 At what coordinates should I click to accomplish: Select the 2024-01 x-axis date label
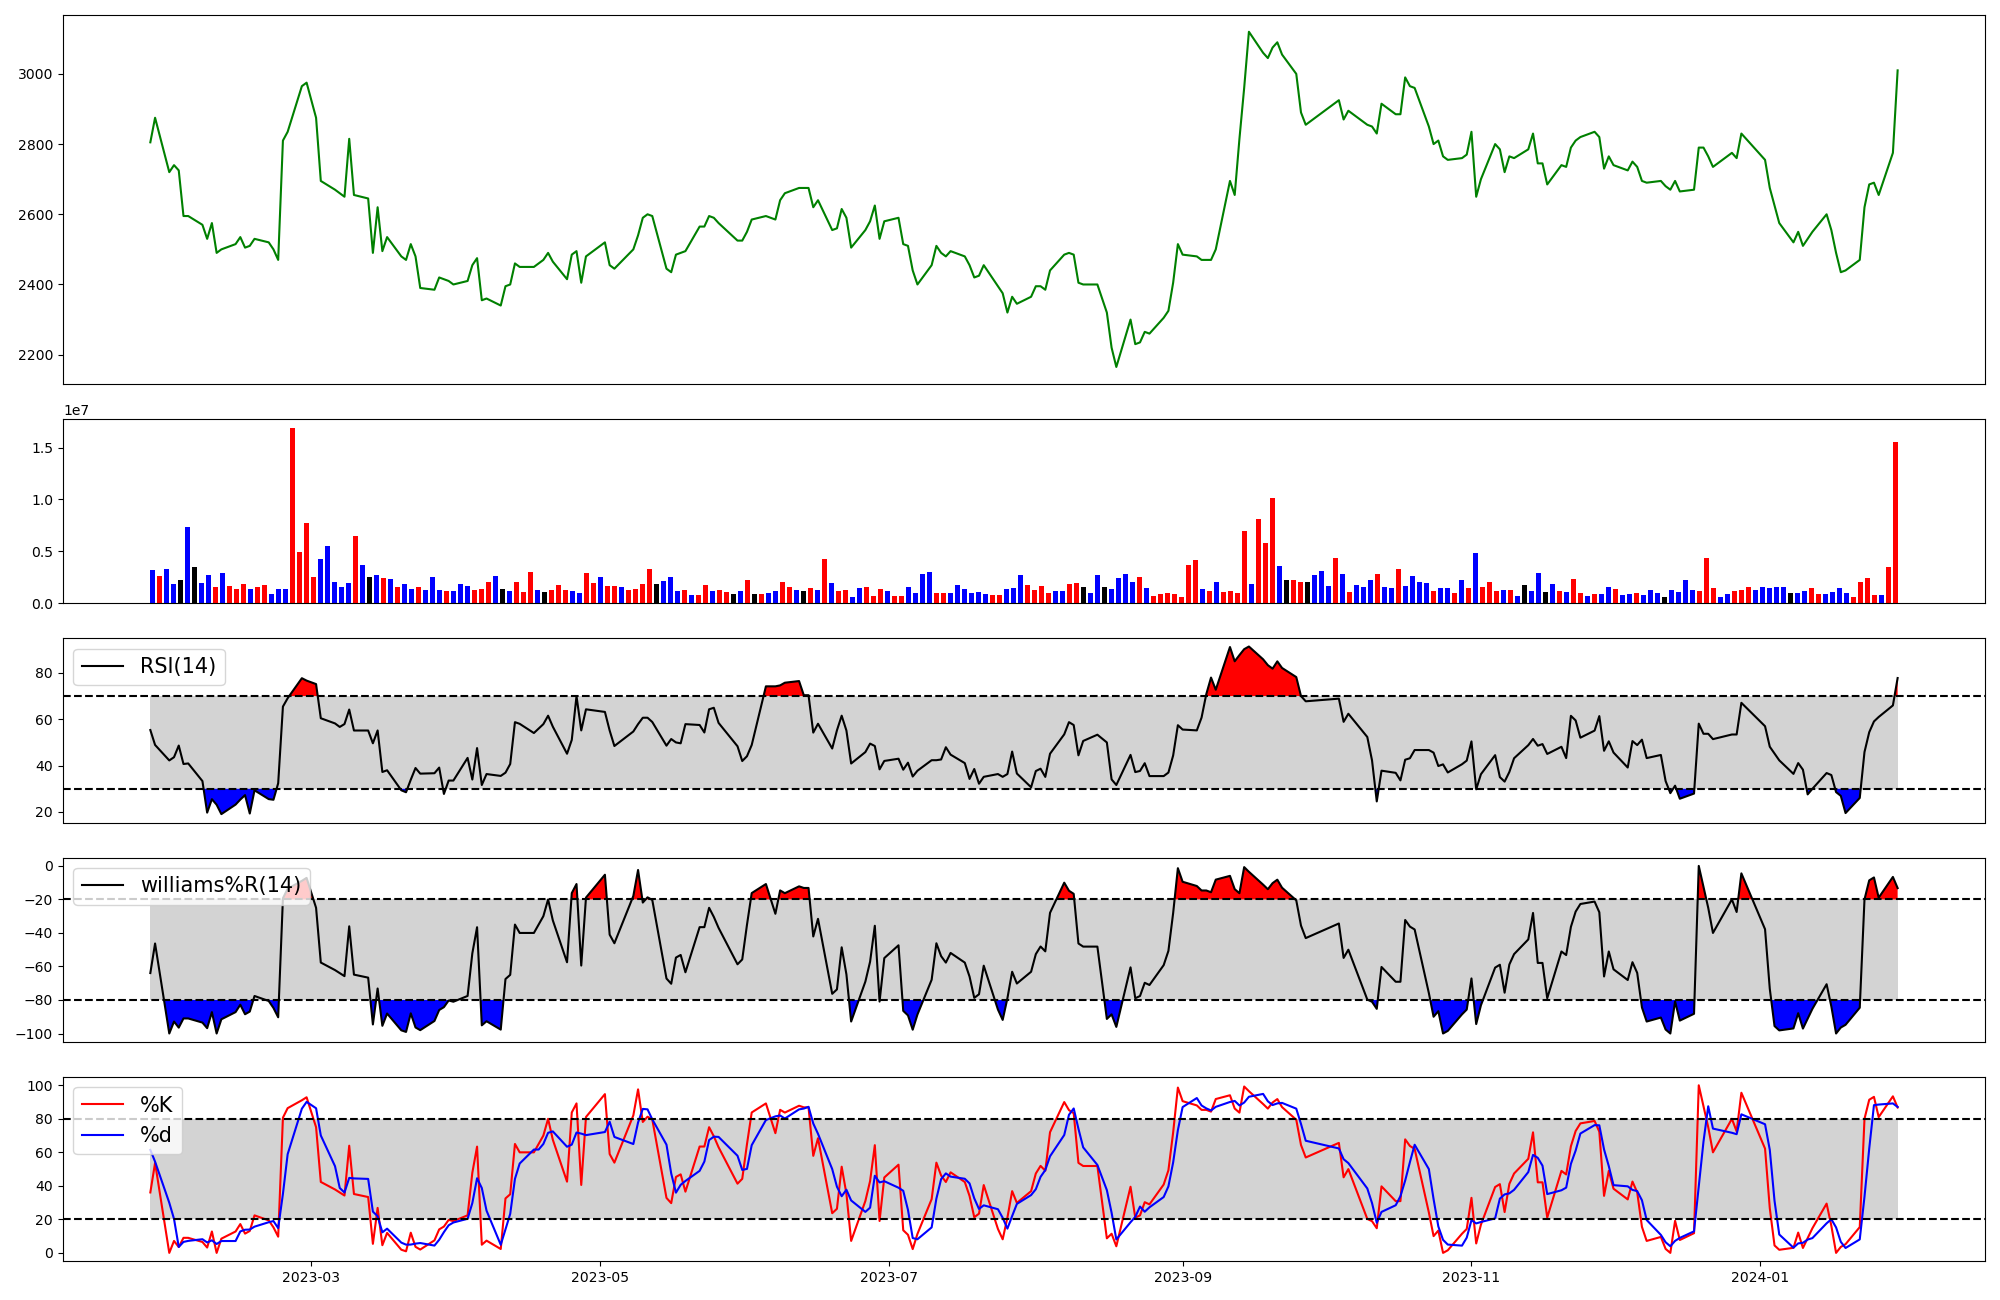point(1760,1277)
